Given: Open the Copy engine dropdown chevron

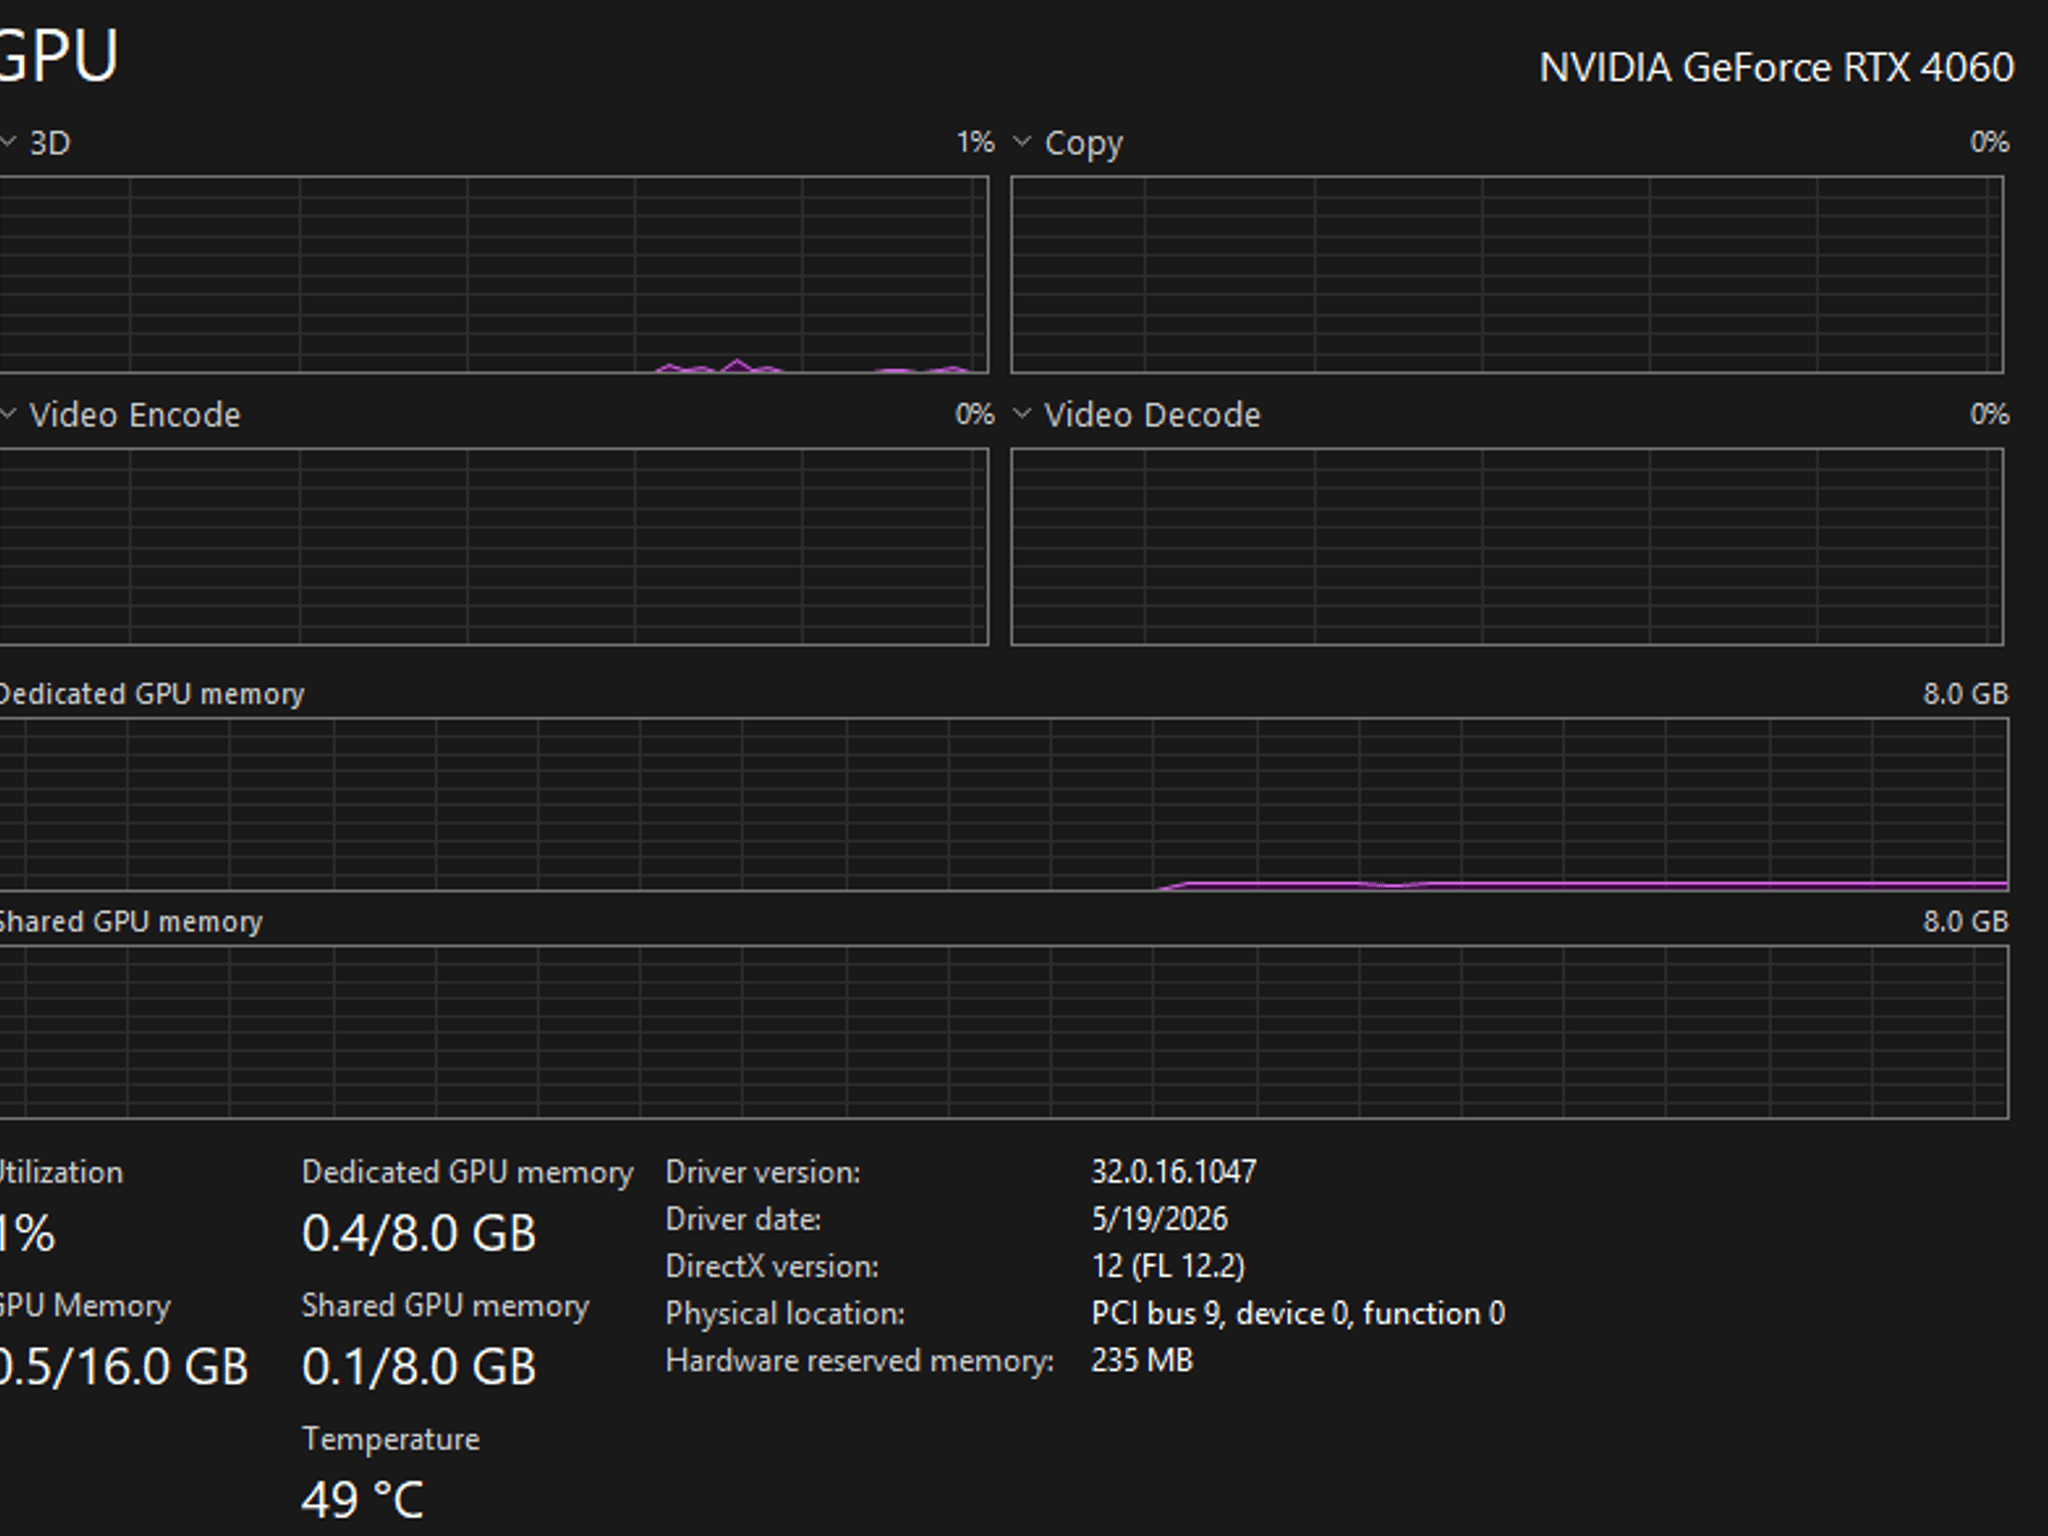Looking at the screenshot, I should pos(1022,142).
